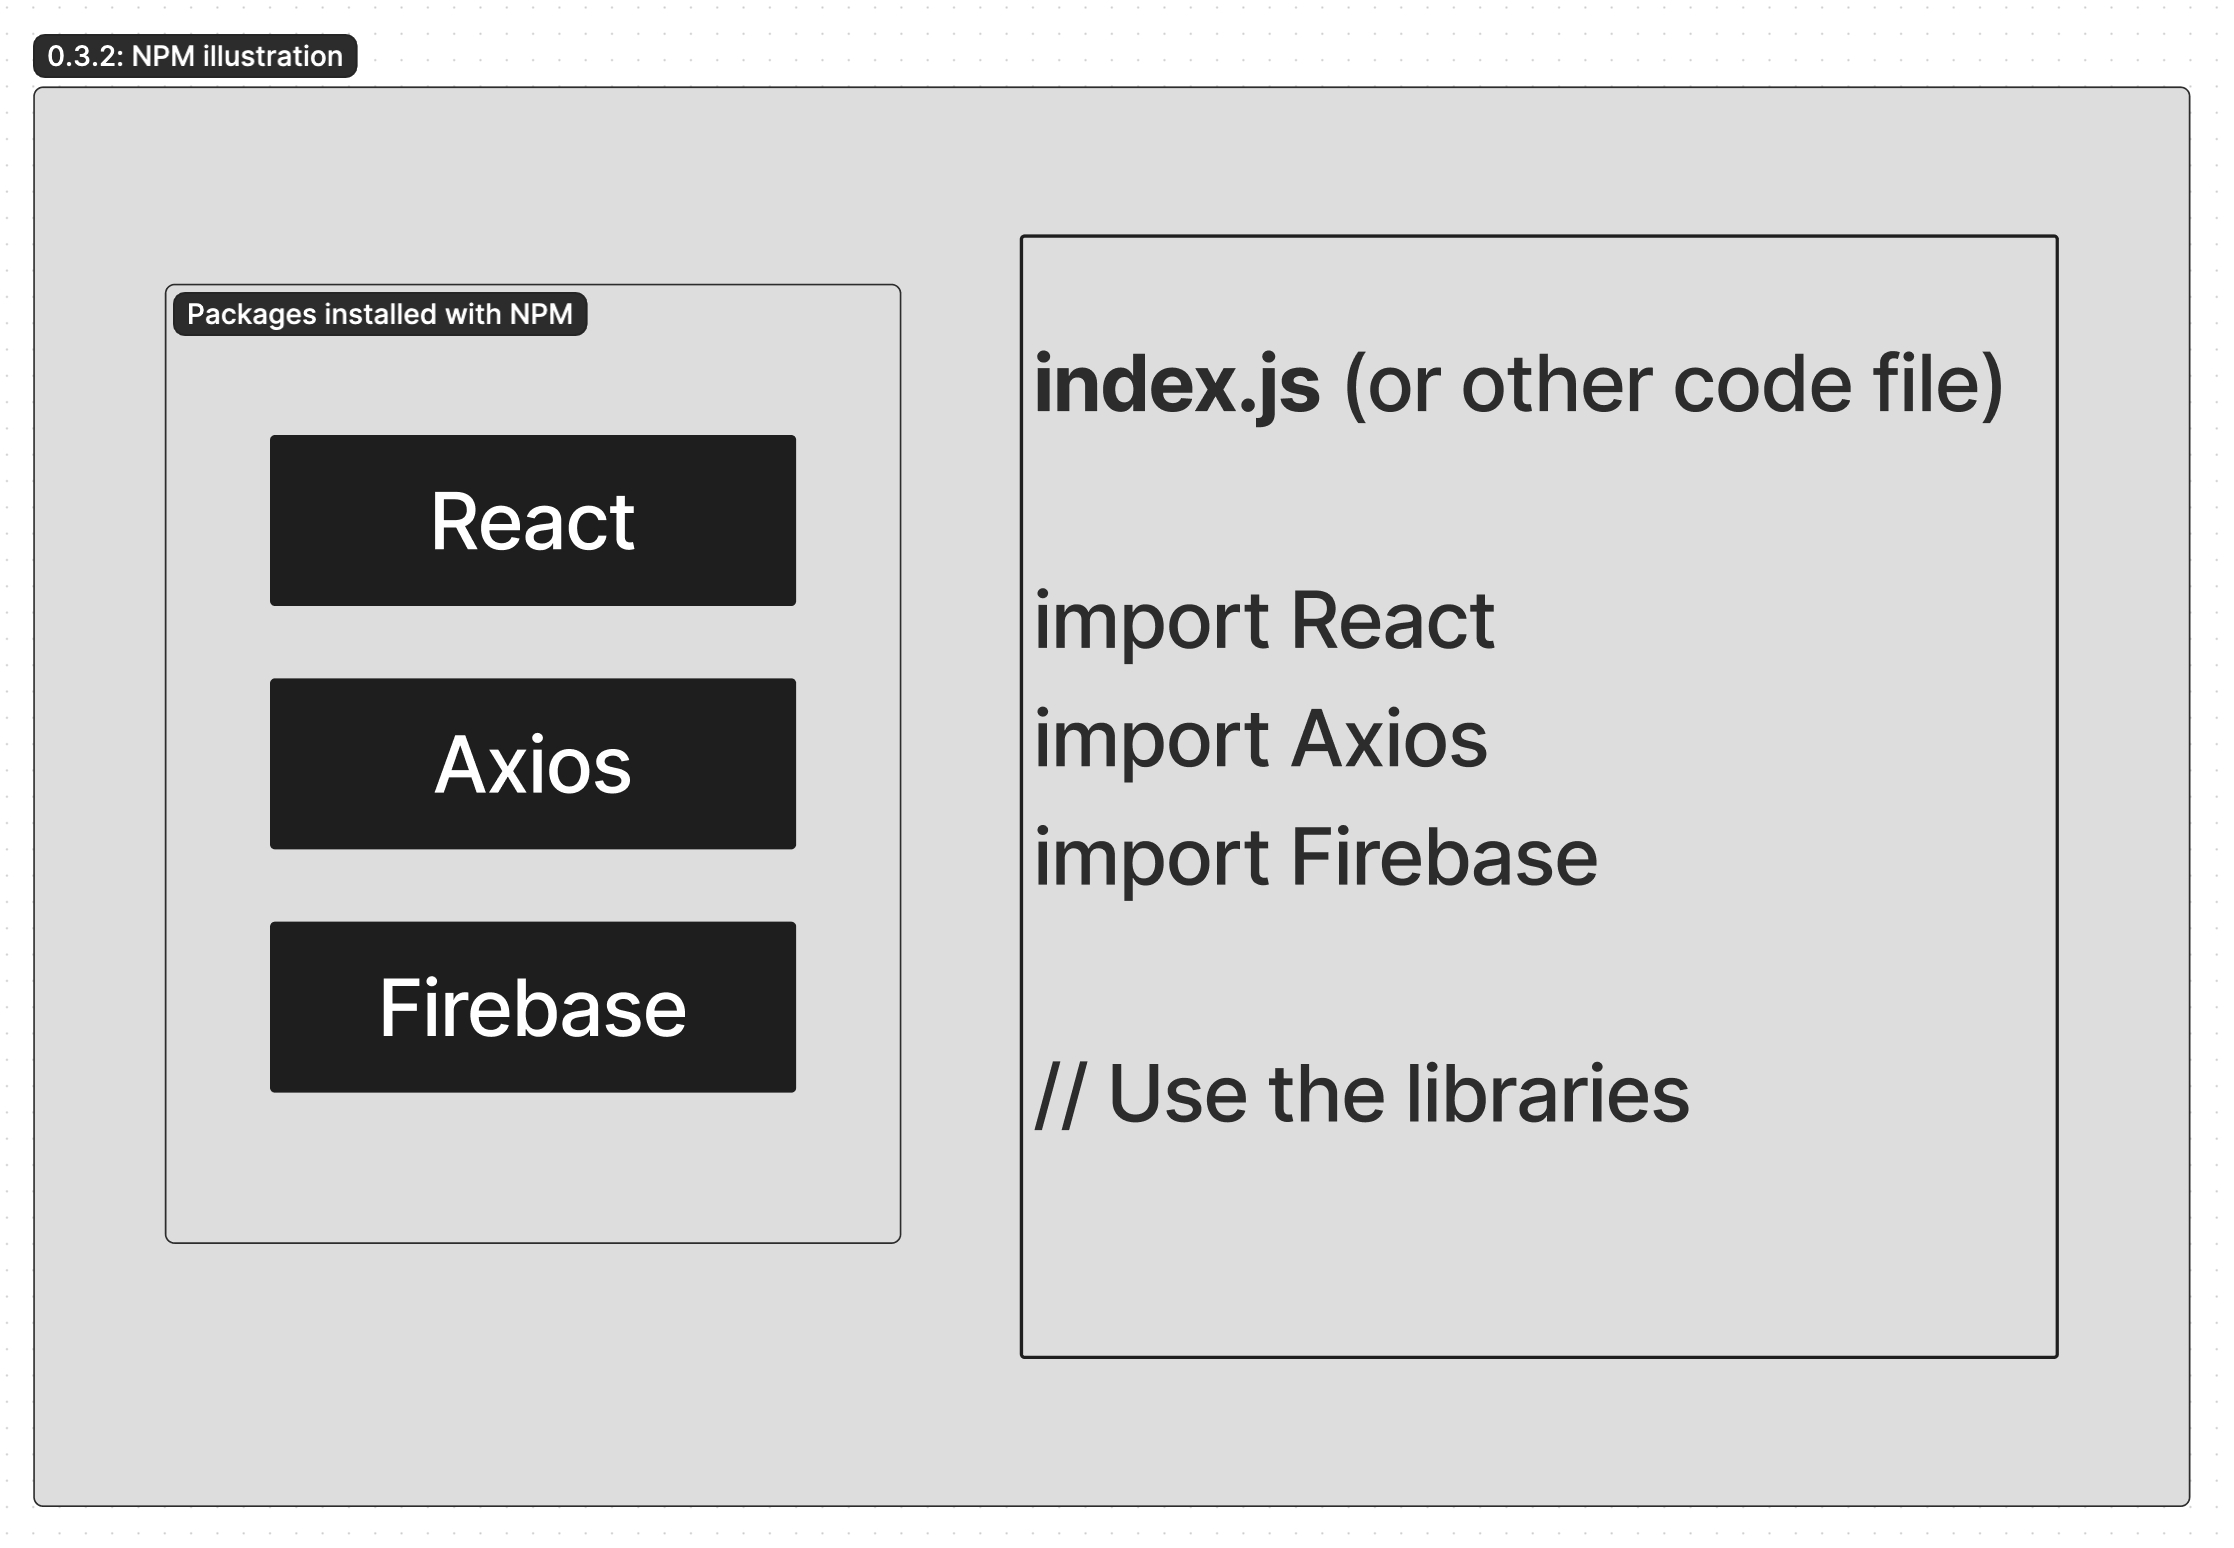Select the black React package box
This screenshot has height=1548, width=2234.
pos(532,520)
